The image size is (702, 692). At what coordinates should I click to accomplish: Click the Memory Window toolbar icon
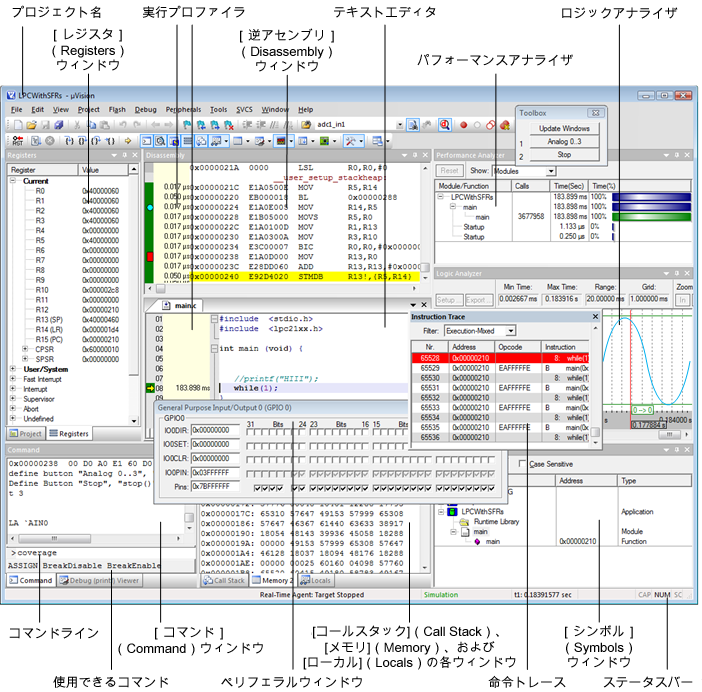238,141
